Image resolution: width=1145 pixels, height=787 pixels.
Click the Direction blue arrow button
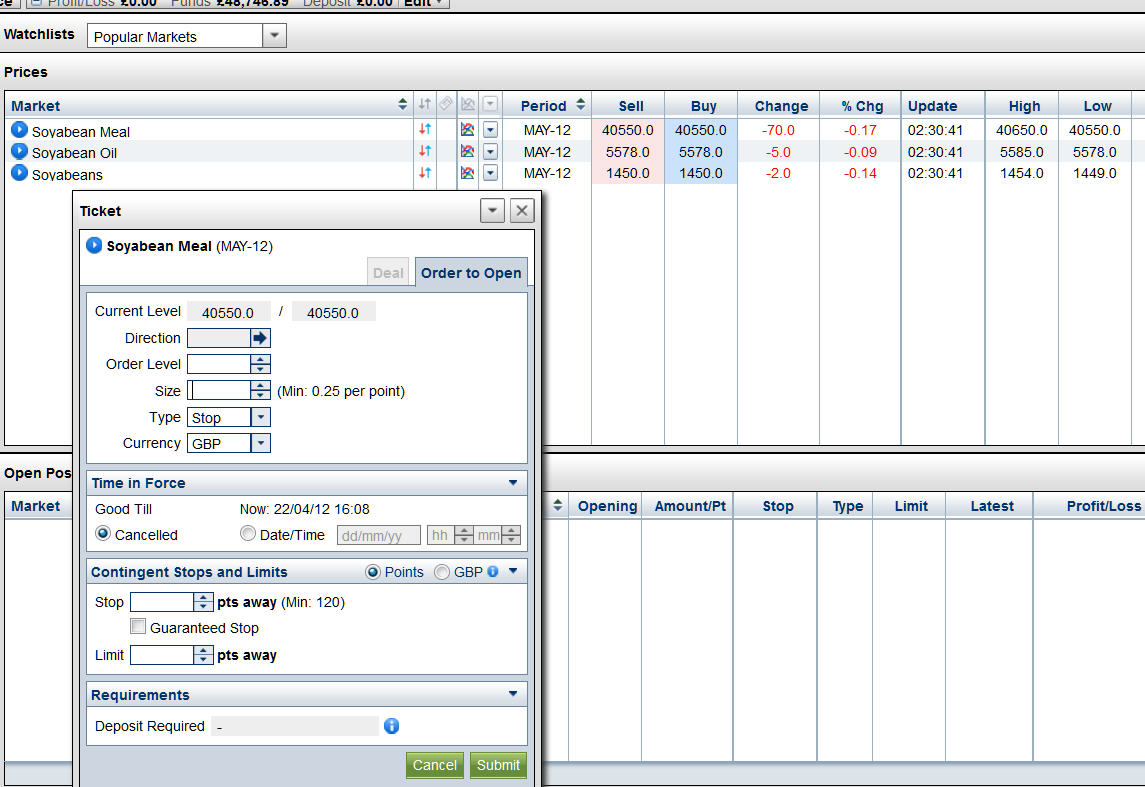(x=260, y=338)
